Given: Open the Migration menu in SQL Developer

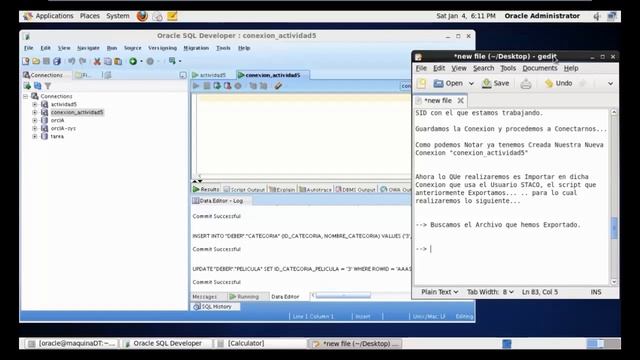Looking at the screenshot, I should tap(196, 48).
